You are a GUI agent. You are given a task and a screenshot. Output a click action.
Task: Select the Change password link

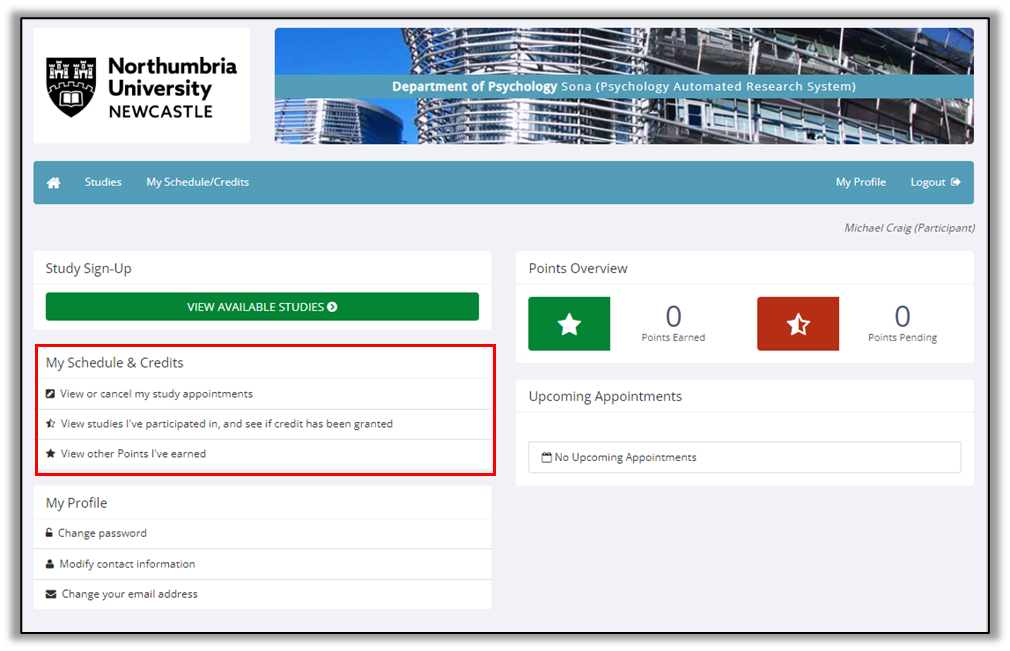click(x=102, y=534)
